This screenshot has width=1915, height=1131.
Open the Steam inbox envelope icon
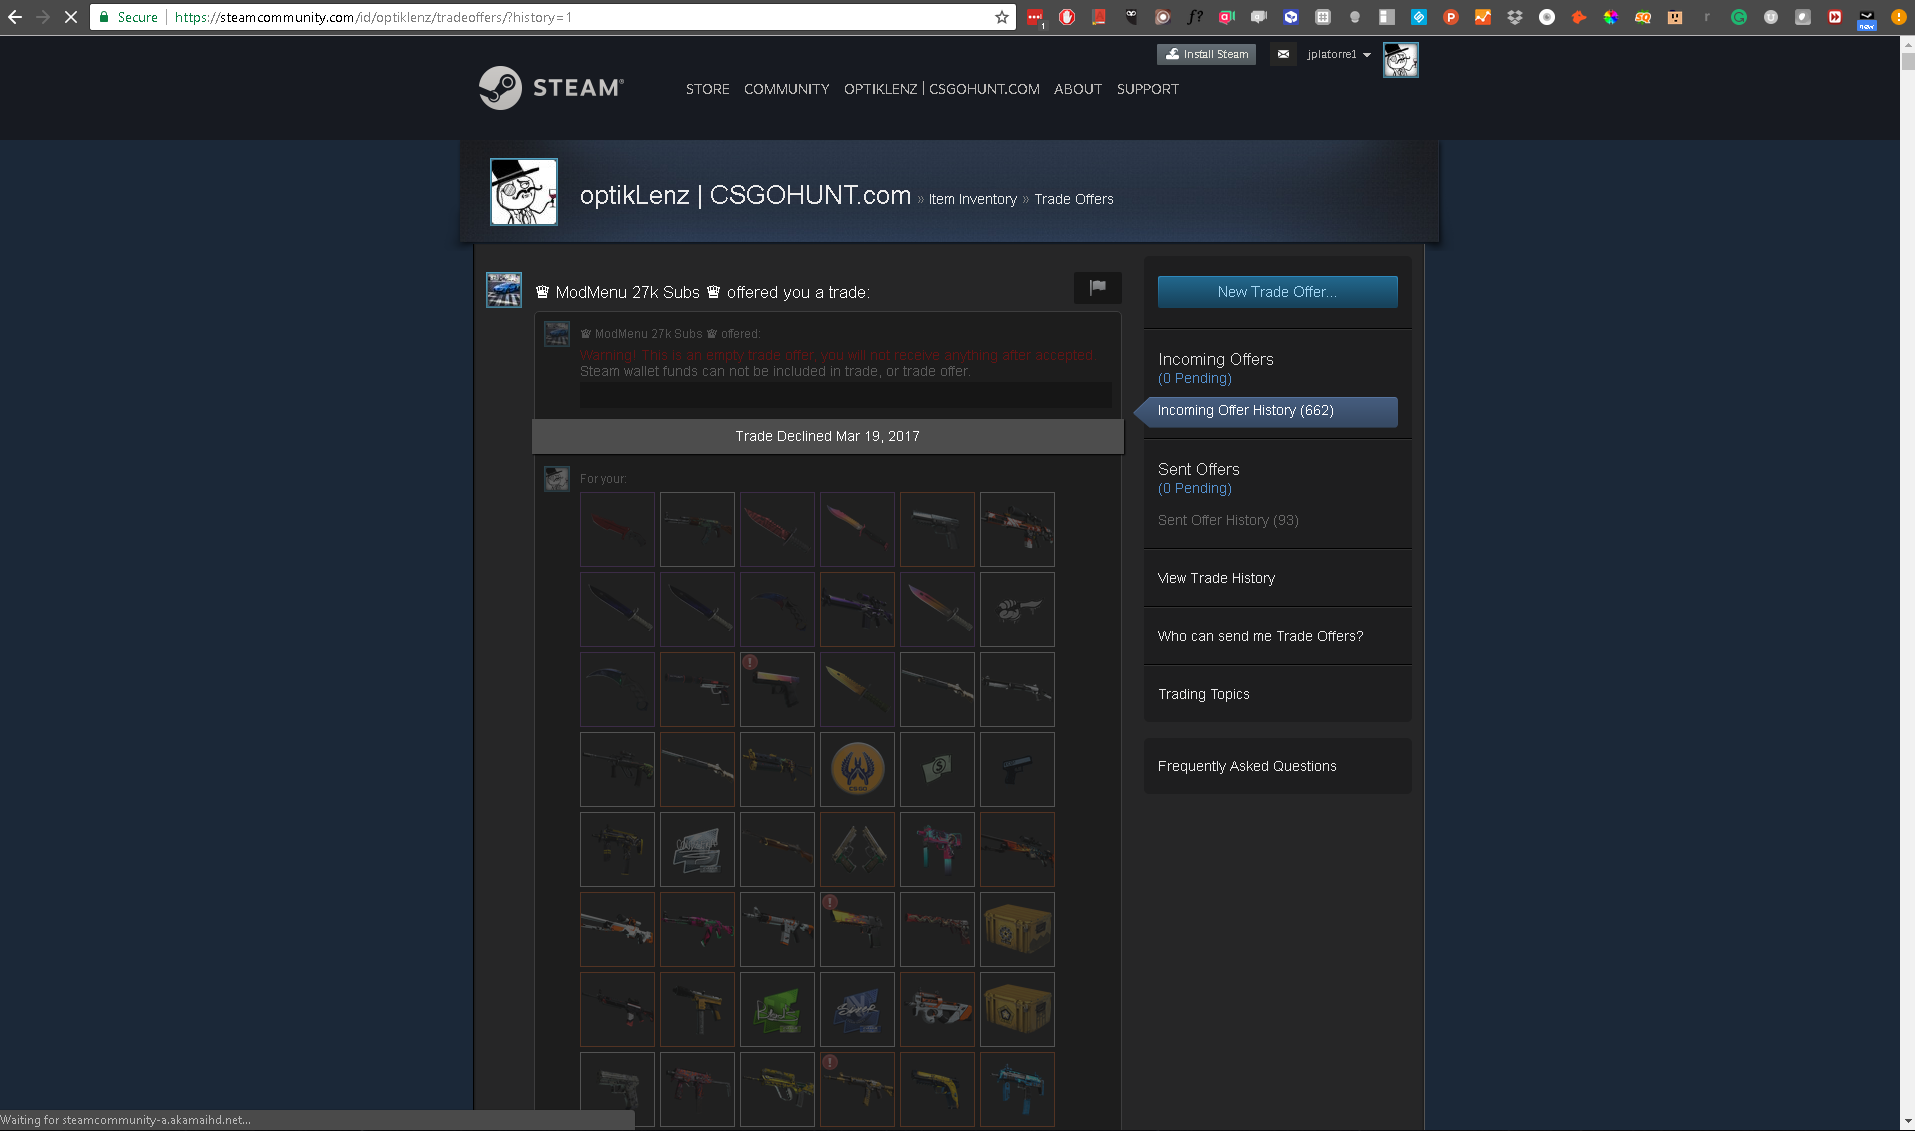1283,54
